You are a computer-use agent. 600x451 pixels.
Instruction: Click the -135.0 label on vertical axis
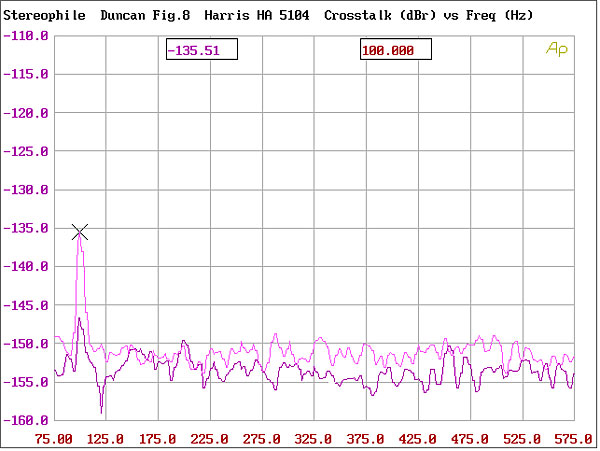pos(26,228)
